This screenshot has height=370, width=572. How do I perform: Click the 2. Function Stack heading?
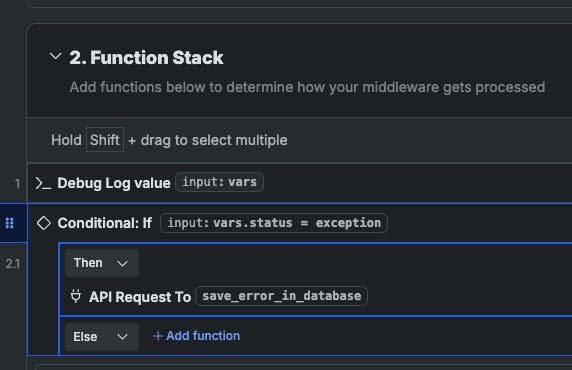(x=146, y=57)
